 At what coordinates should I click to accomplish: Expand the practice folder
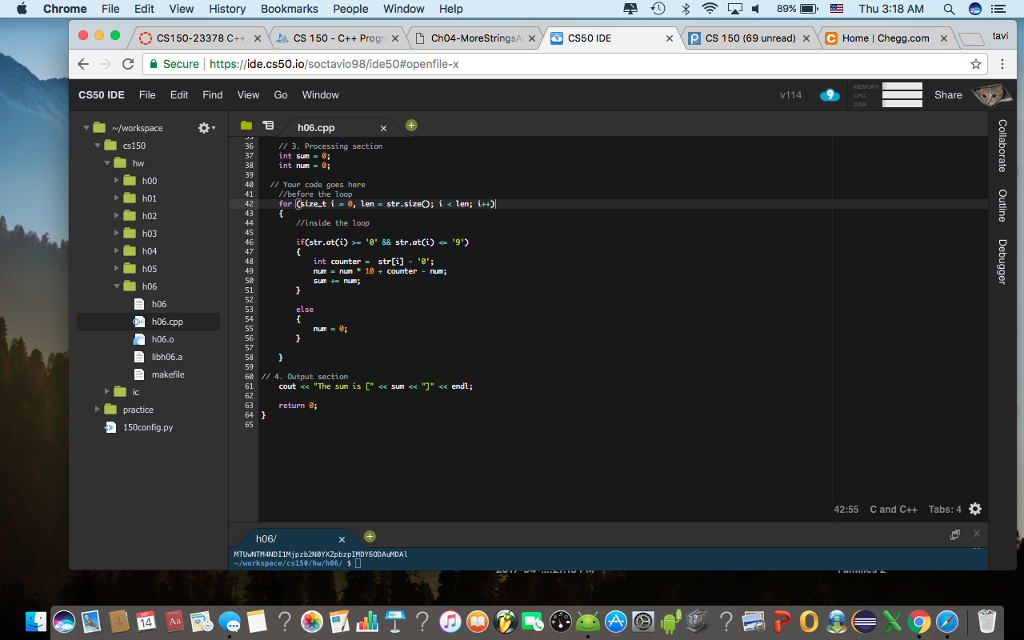pos(97,409)
